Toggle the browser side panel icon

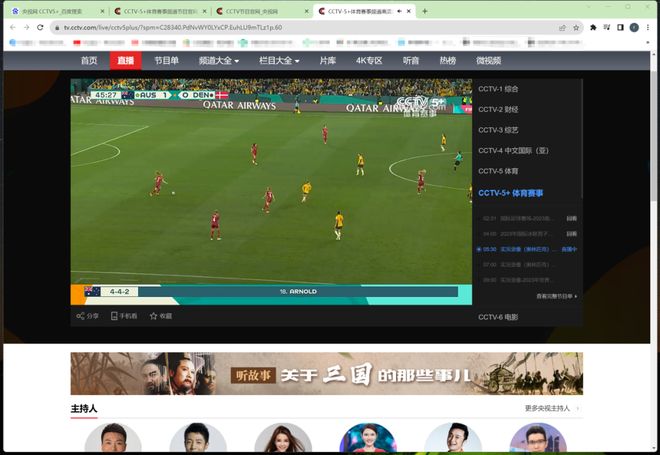[620, 27]
